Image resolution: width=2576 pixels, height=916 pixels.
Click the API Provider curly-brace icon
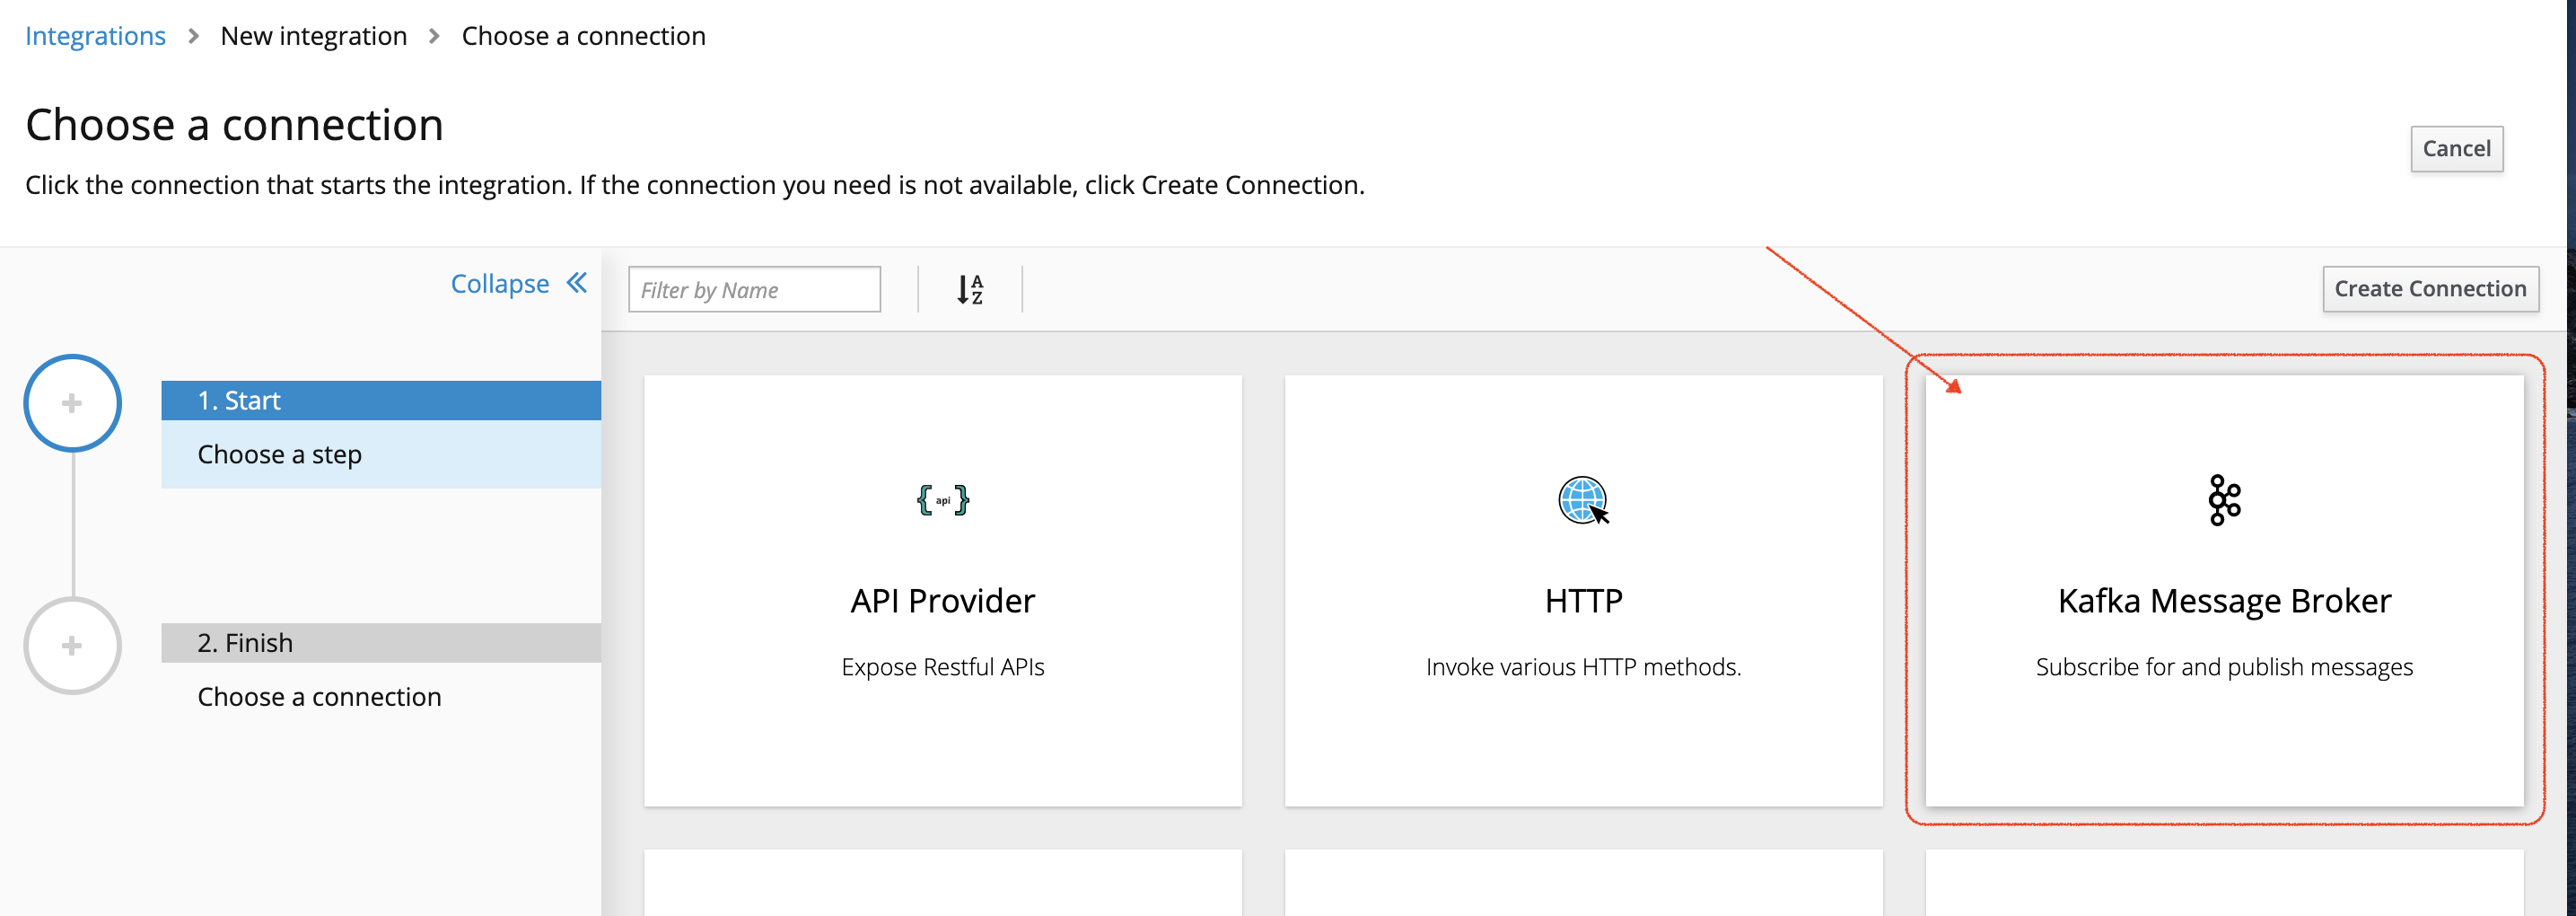pos(942,500)
